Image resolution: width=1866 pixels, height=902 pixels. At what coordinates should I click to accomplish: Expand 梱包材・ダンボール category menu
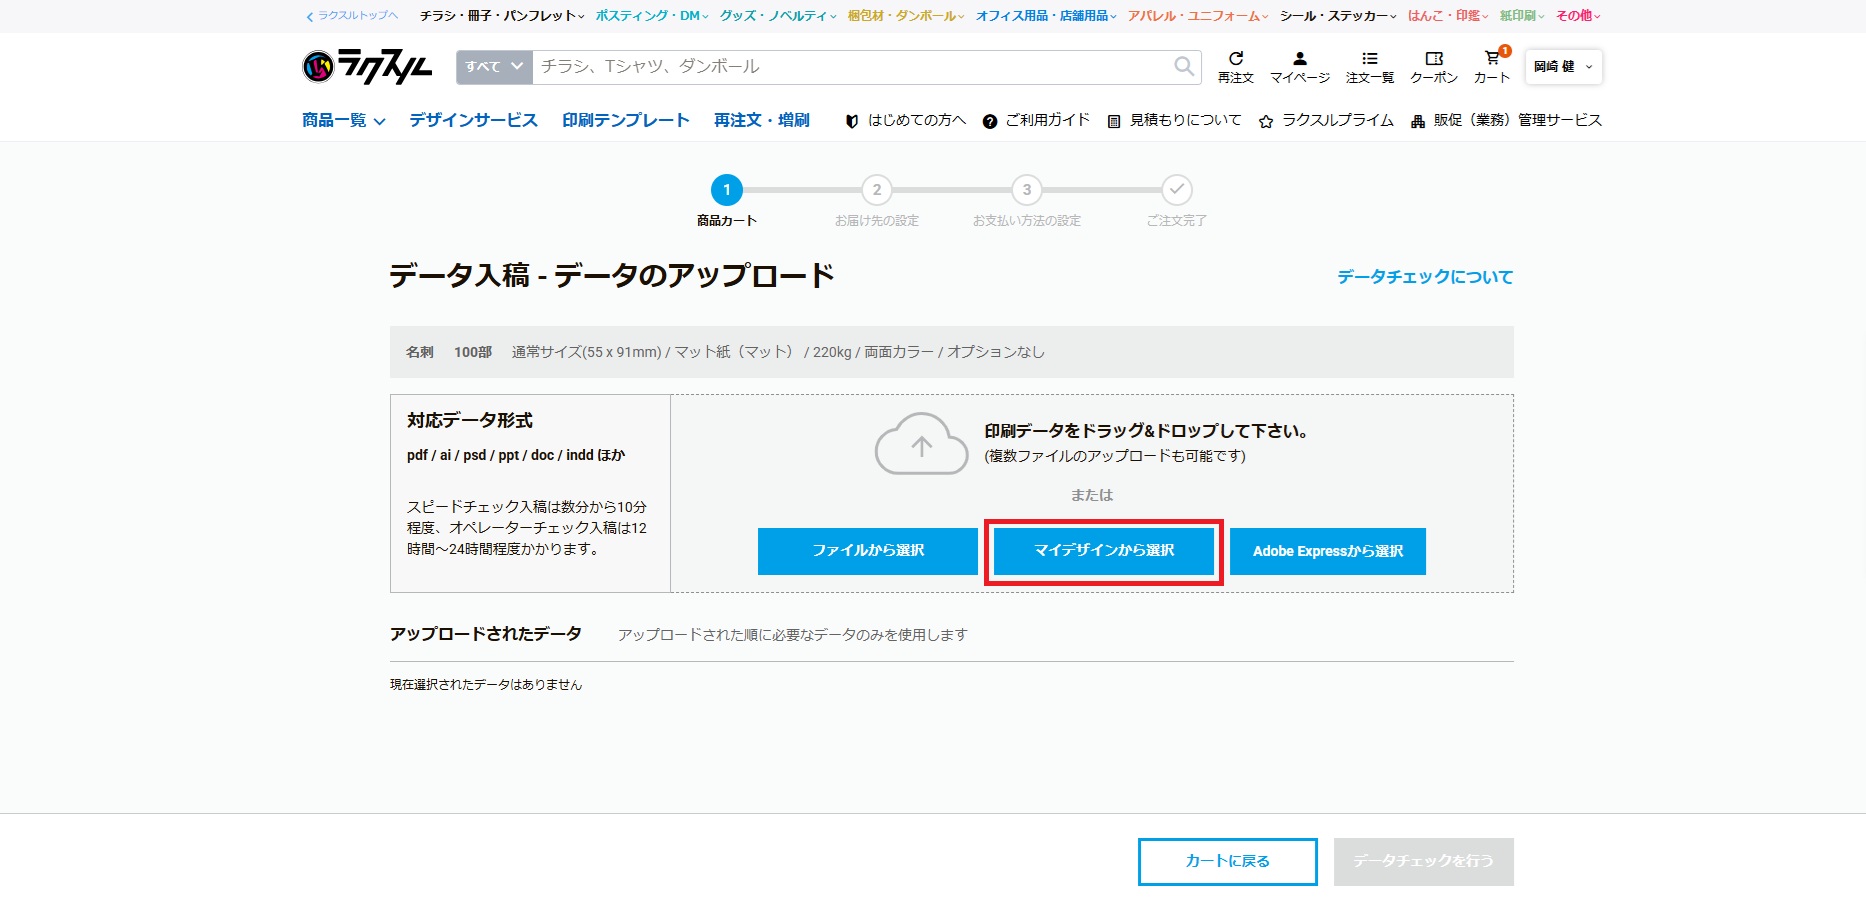tap(906, 16)
